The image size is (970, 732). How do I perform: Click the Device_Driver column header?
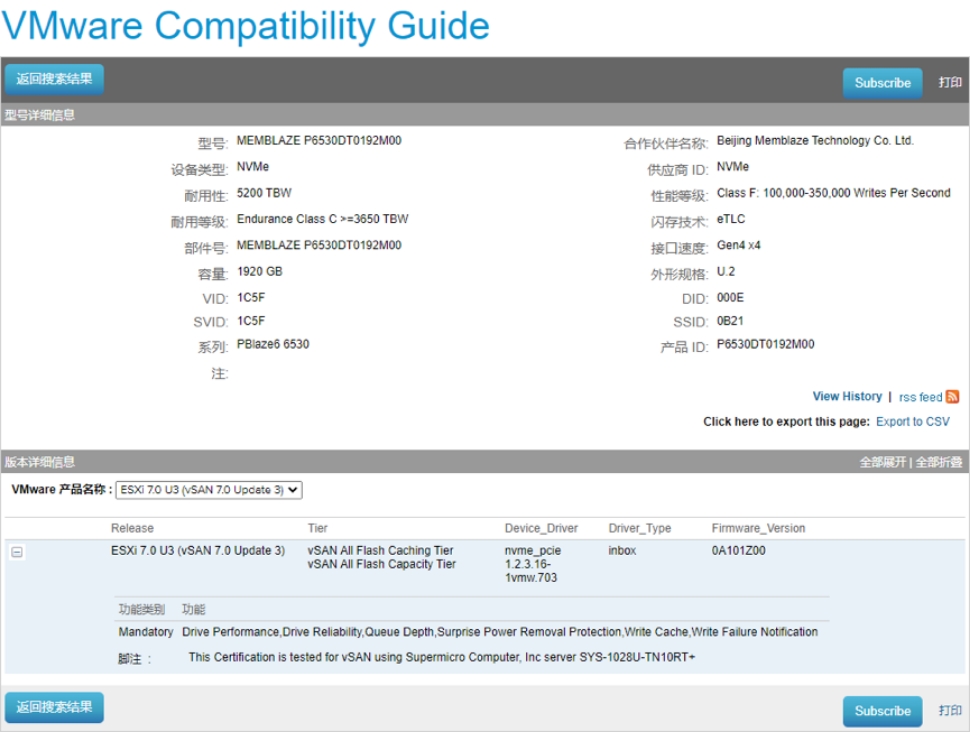point(541,528)
